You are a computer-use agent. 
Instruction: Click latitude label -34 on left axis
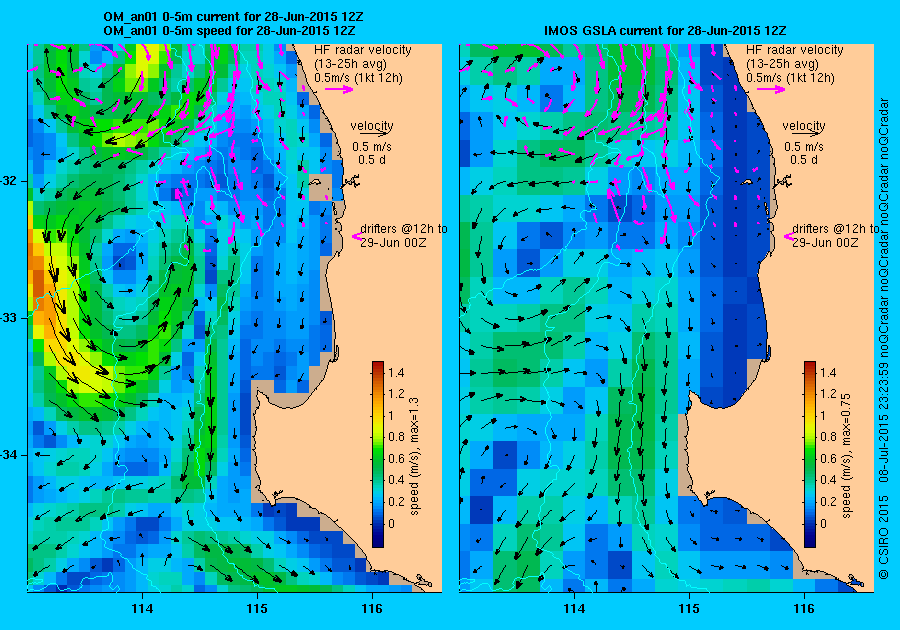tap(9, 455)
